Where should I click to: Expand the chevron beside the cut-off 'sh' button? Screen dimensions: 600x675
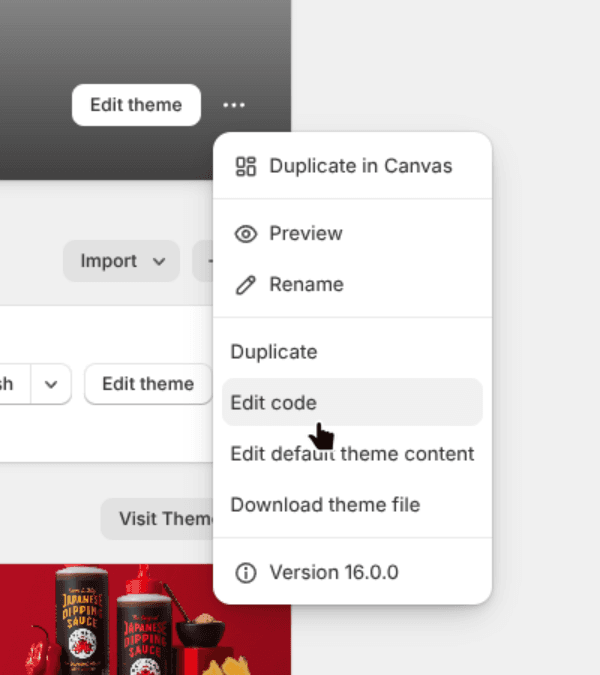[51, 384]
